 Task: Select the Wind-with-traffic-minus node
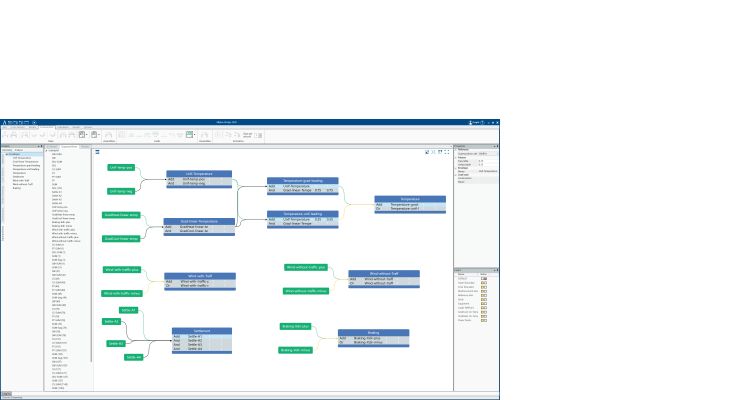122,293
